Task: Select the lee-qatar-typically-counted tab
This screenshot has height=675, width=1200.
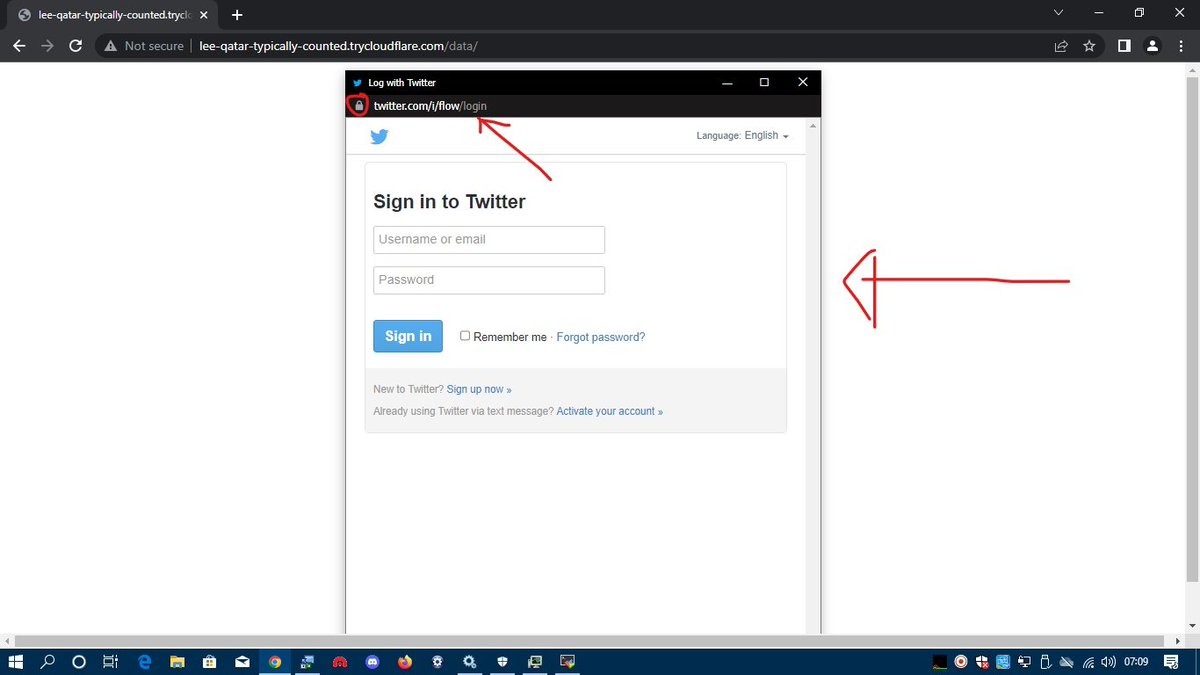Action: point(114,15)
